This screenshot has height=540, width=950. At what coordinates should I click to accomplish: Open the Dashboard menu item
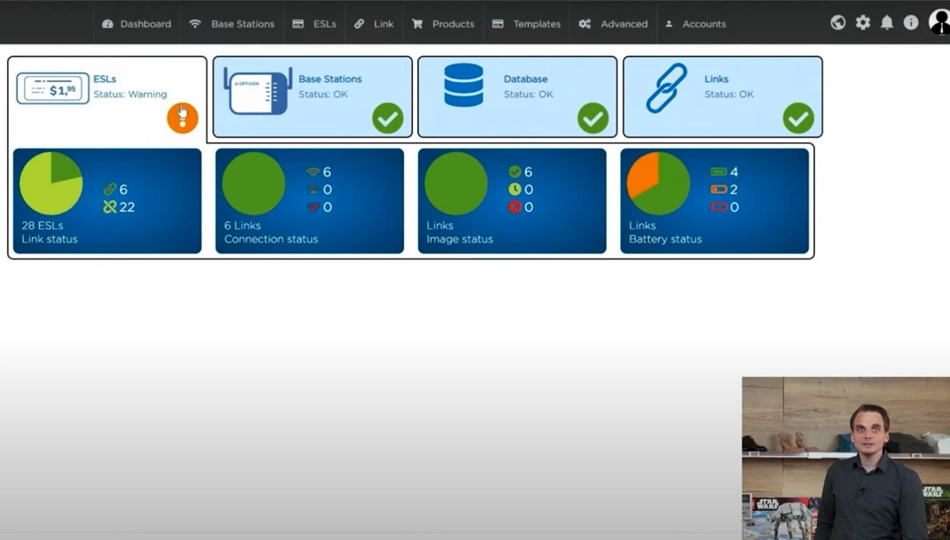pos(137,24)
